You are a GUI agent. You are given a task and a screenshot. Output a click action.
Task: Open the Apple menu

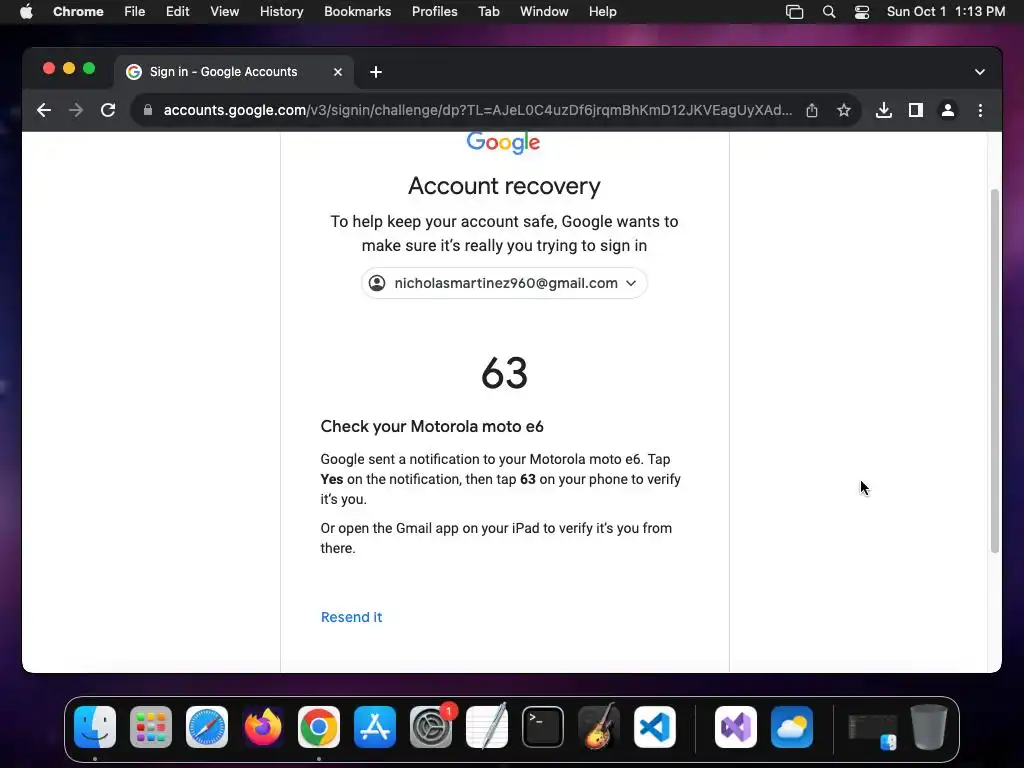coord(26,12)
